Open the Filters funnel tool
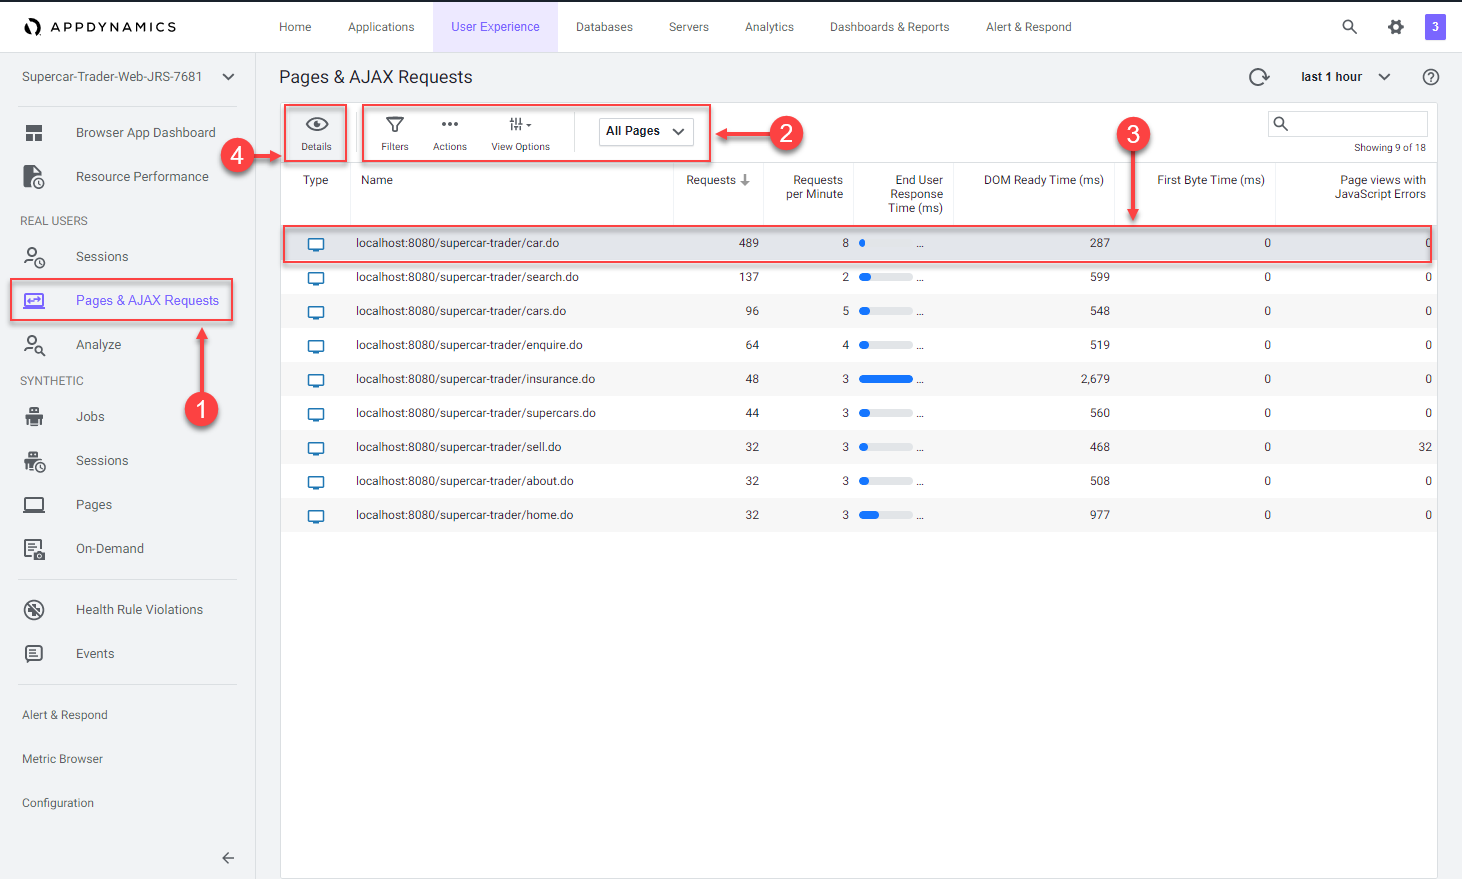The height and width of the screenshot is (879, 1462). [395, 133]
